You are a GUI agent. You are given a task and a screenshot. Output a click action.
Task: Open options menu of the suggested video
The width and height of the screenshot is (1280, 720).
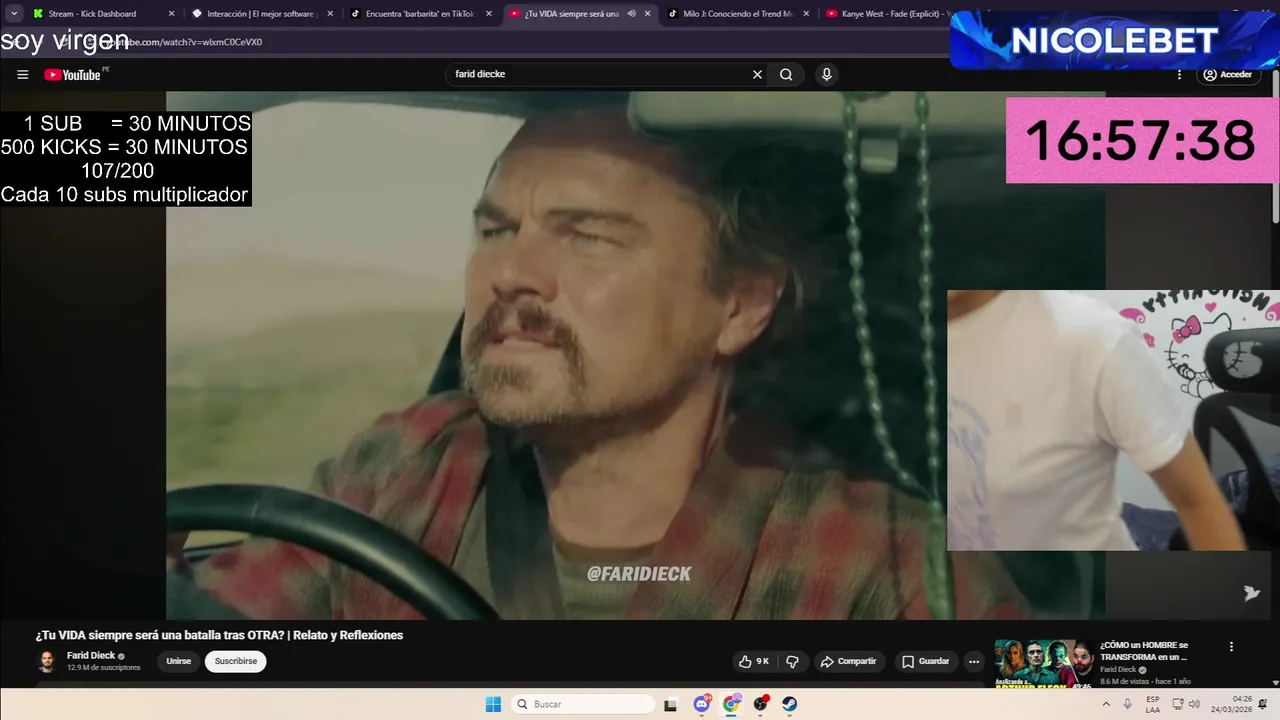(1231, 647)
